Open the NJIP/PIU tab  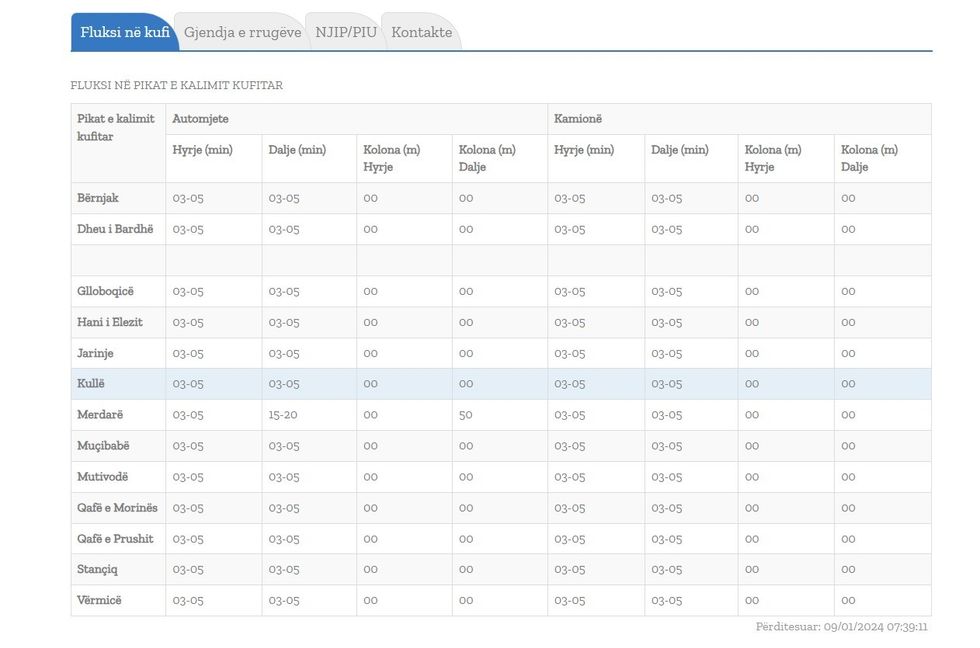click(345, 32)
